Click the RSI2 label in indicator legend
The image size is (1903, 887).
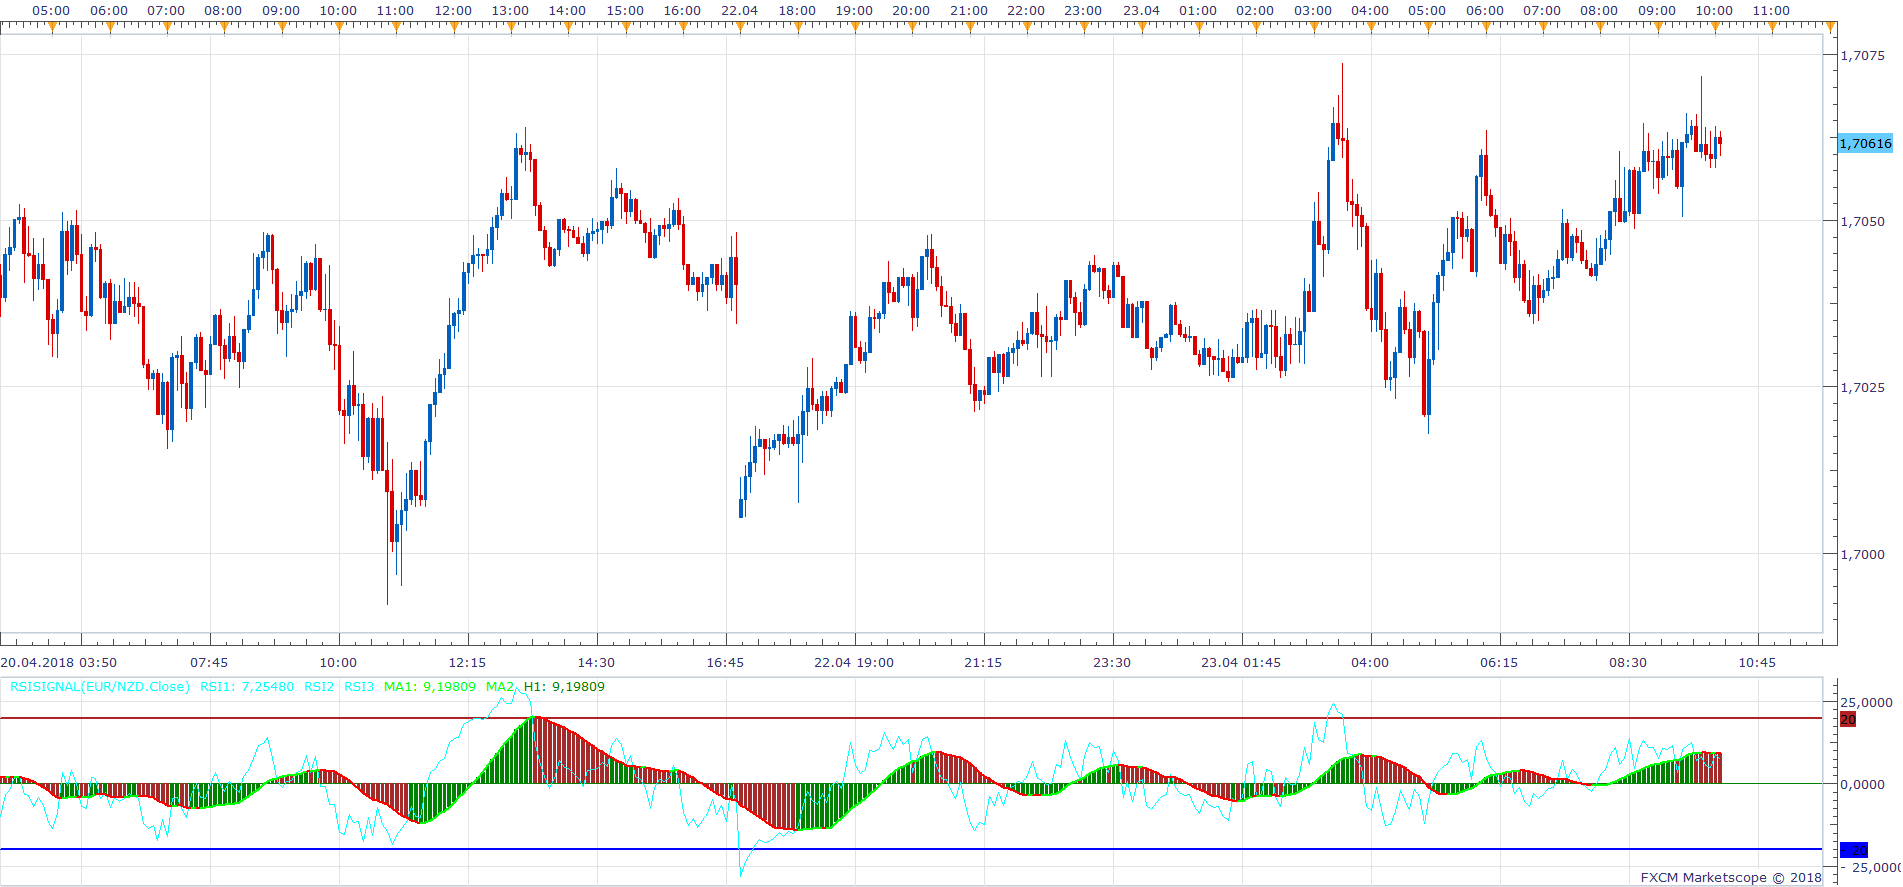(x=319, y=687)
